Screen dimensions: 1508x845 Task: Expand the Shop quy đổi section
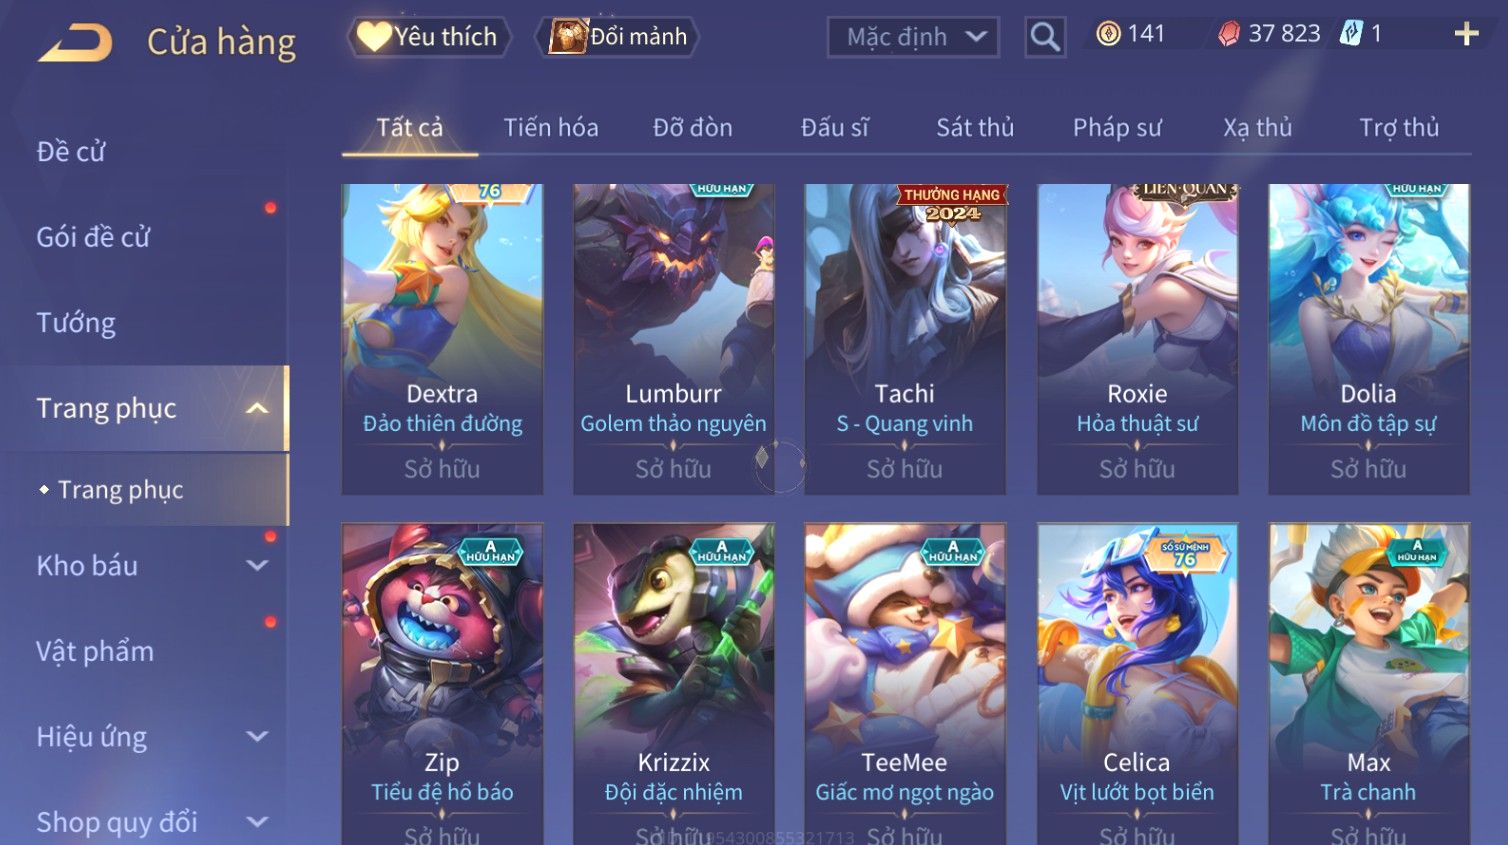257,822
